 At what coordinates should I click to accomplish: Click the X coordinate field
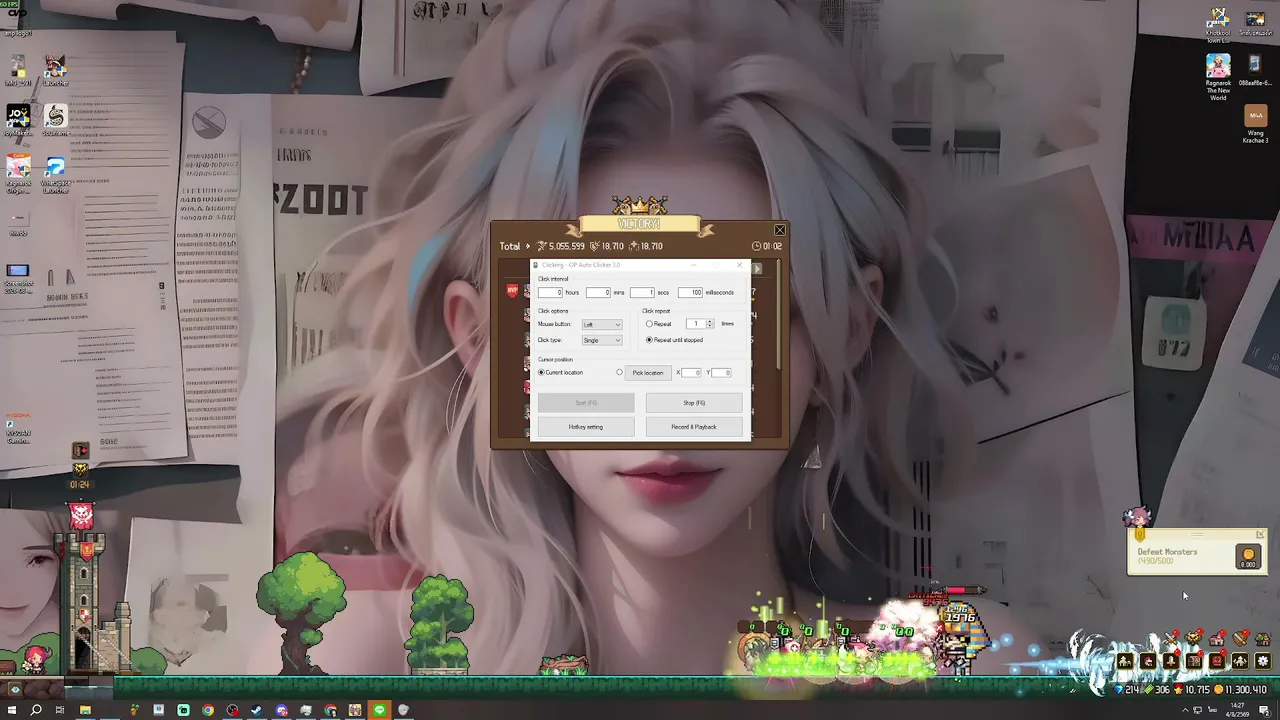691,373
